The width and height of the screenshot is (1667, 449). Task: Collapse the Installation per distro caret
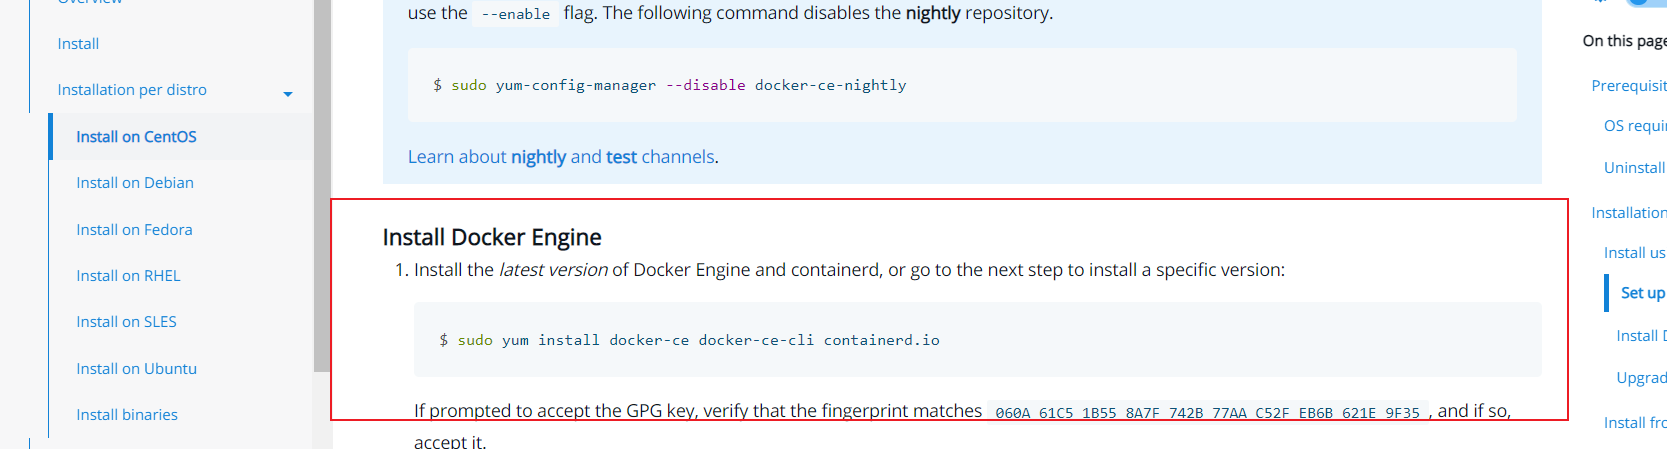coord(288,94)
